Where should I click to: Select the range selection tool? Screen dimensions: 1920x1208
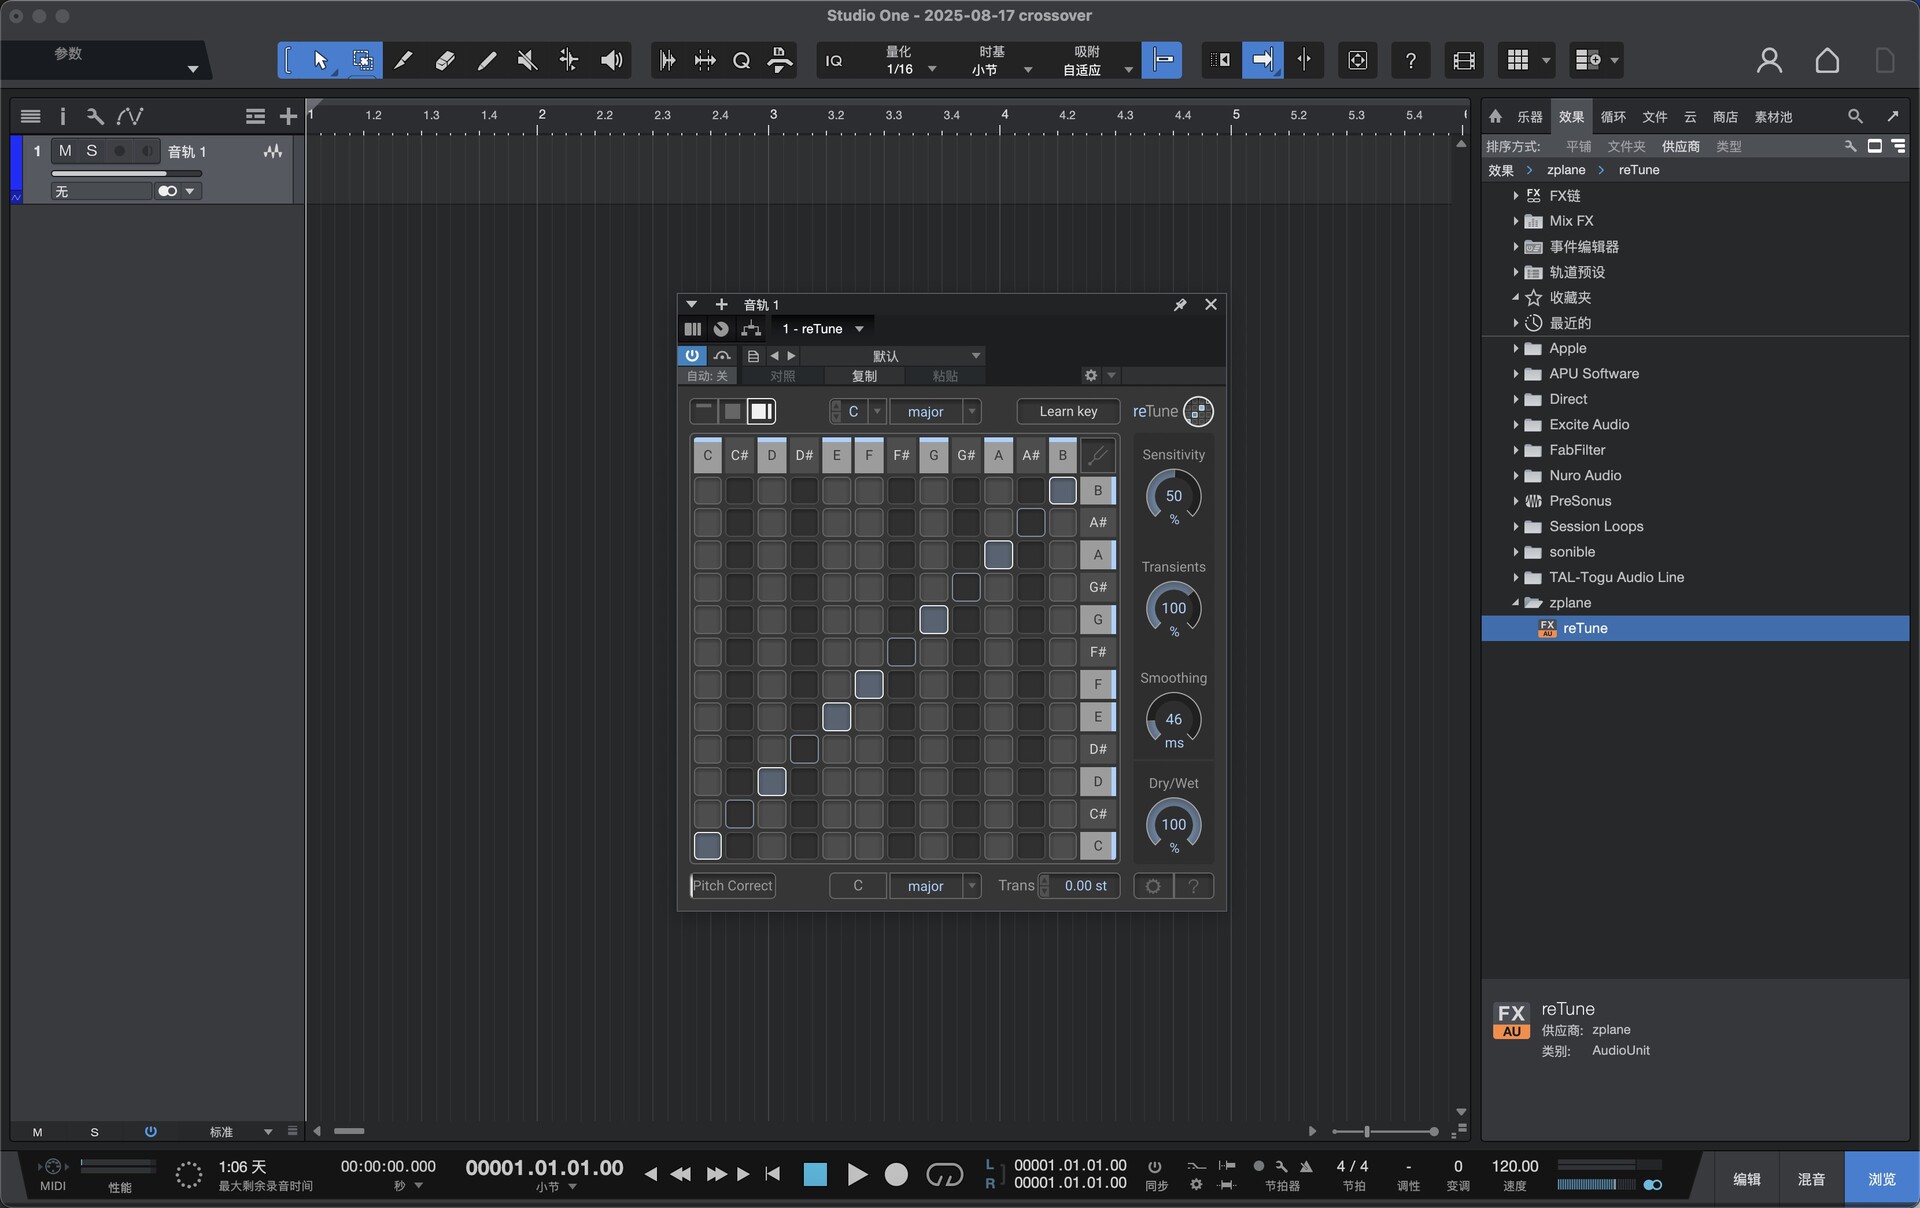coord(363,60)
